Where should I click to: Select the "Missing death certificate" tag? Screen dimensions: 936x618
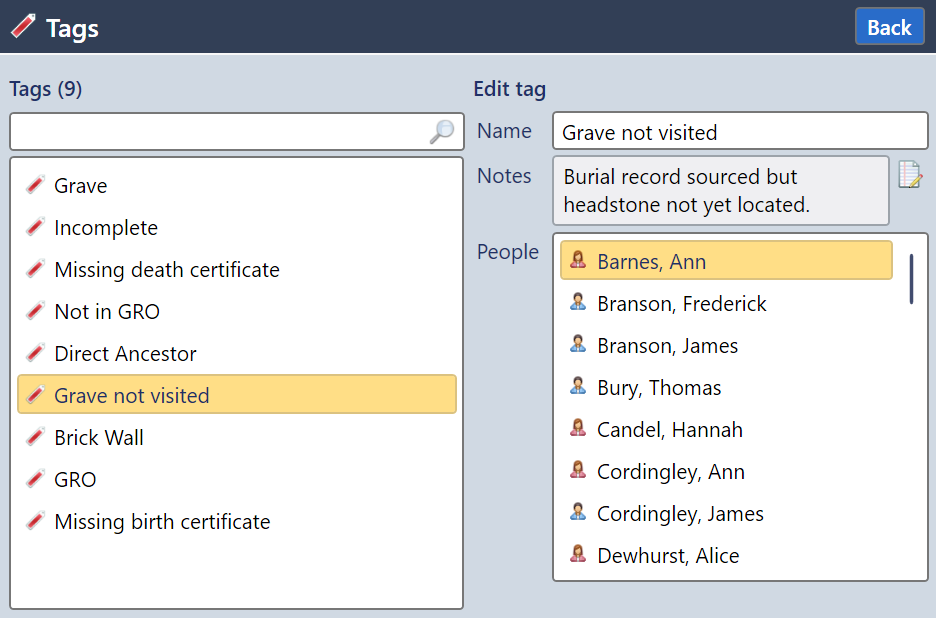click(166, 269)
